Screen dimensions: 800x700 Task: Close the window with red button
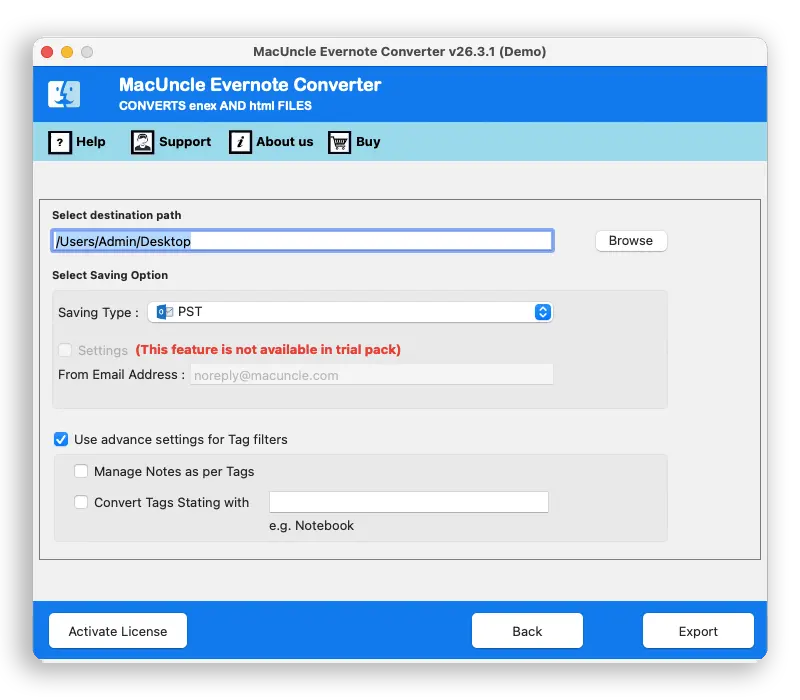pyautogui.click(x=47, y=52)
